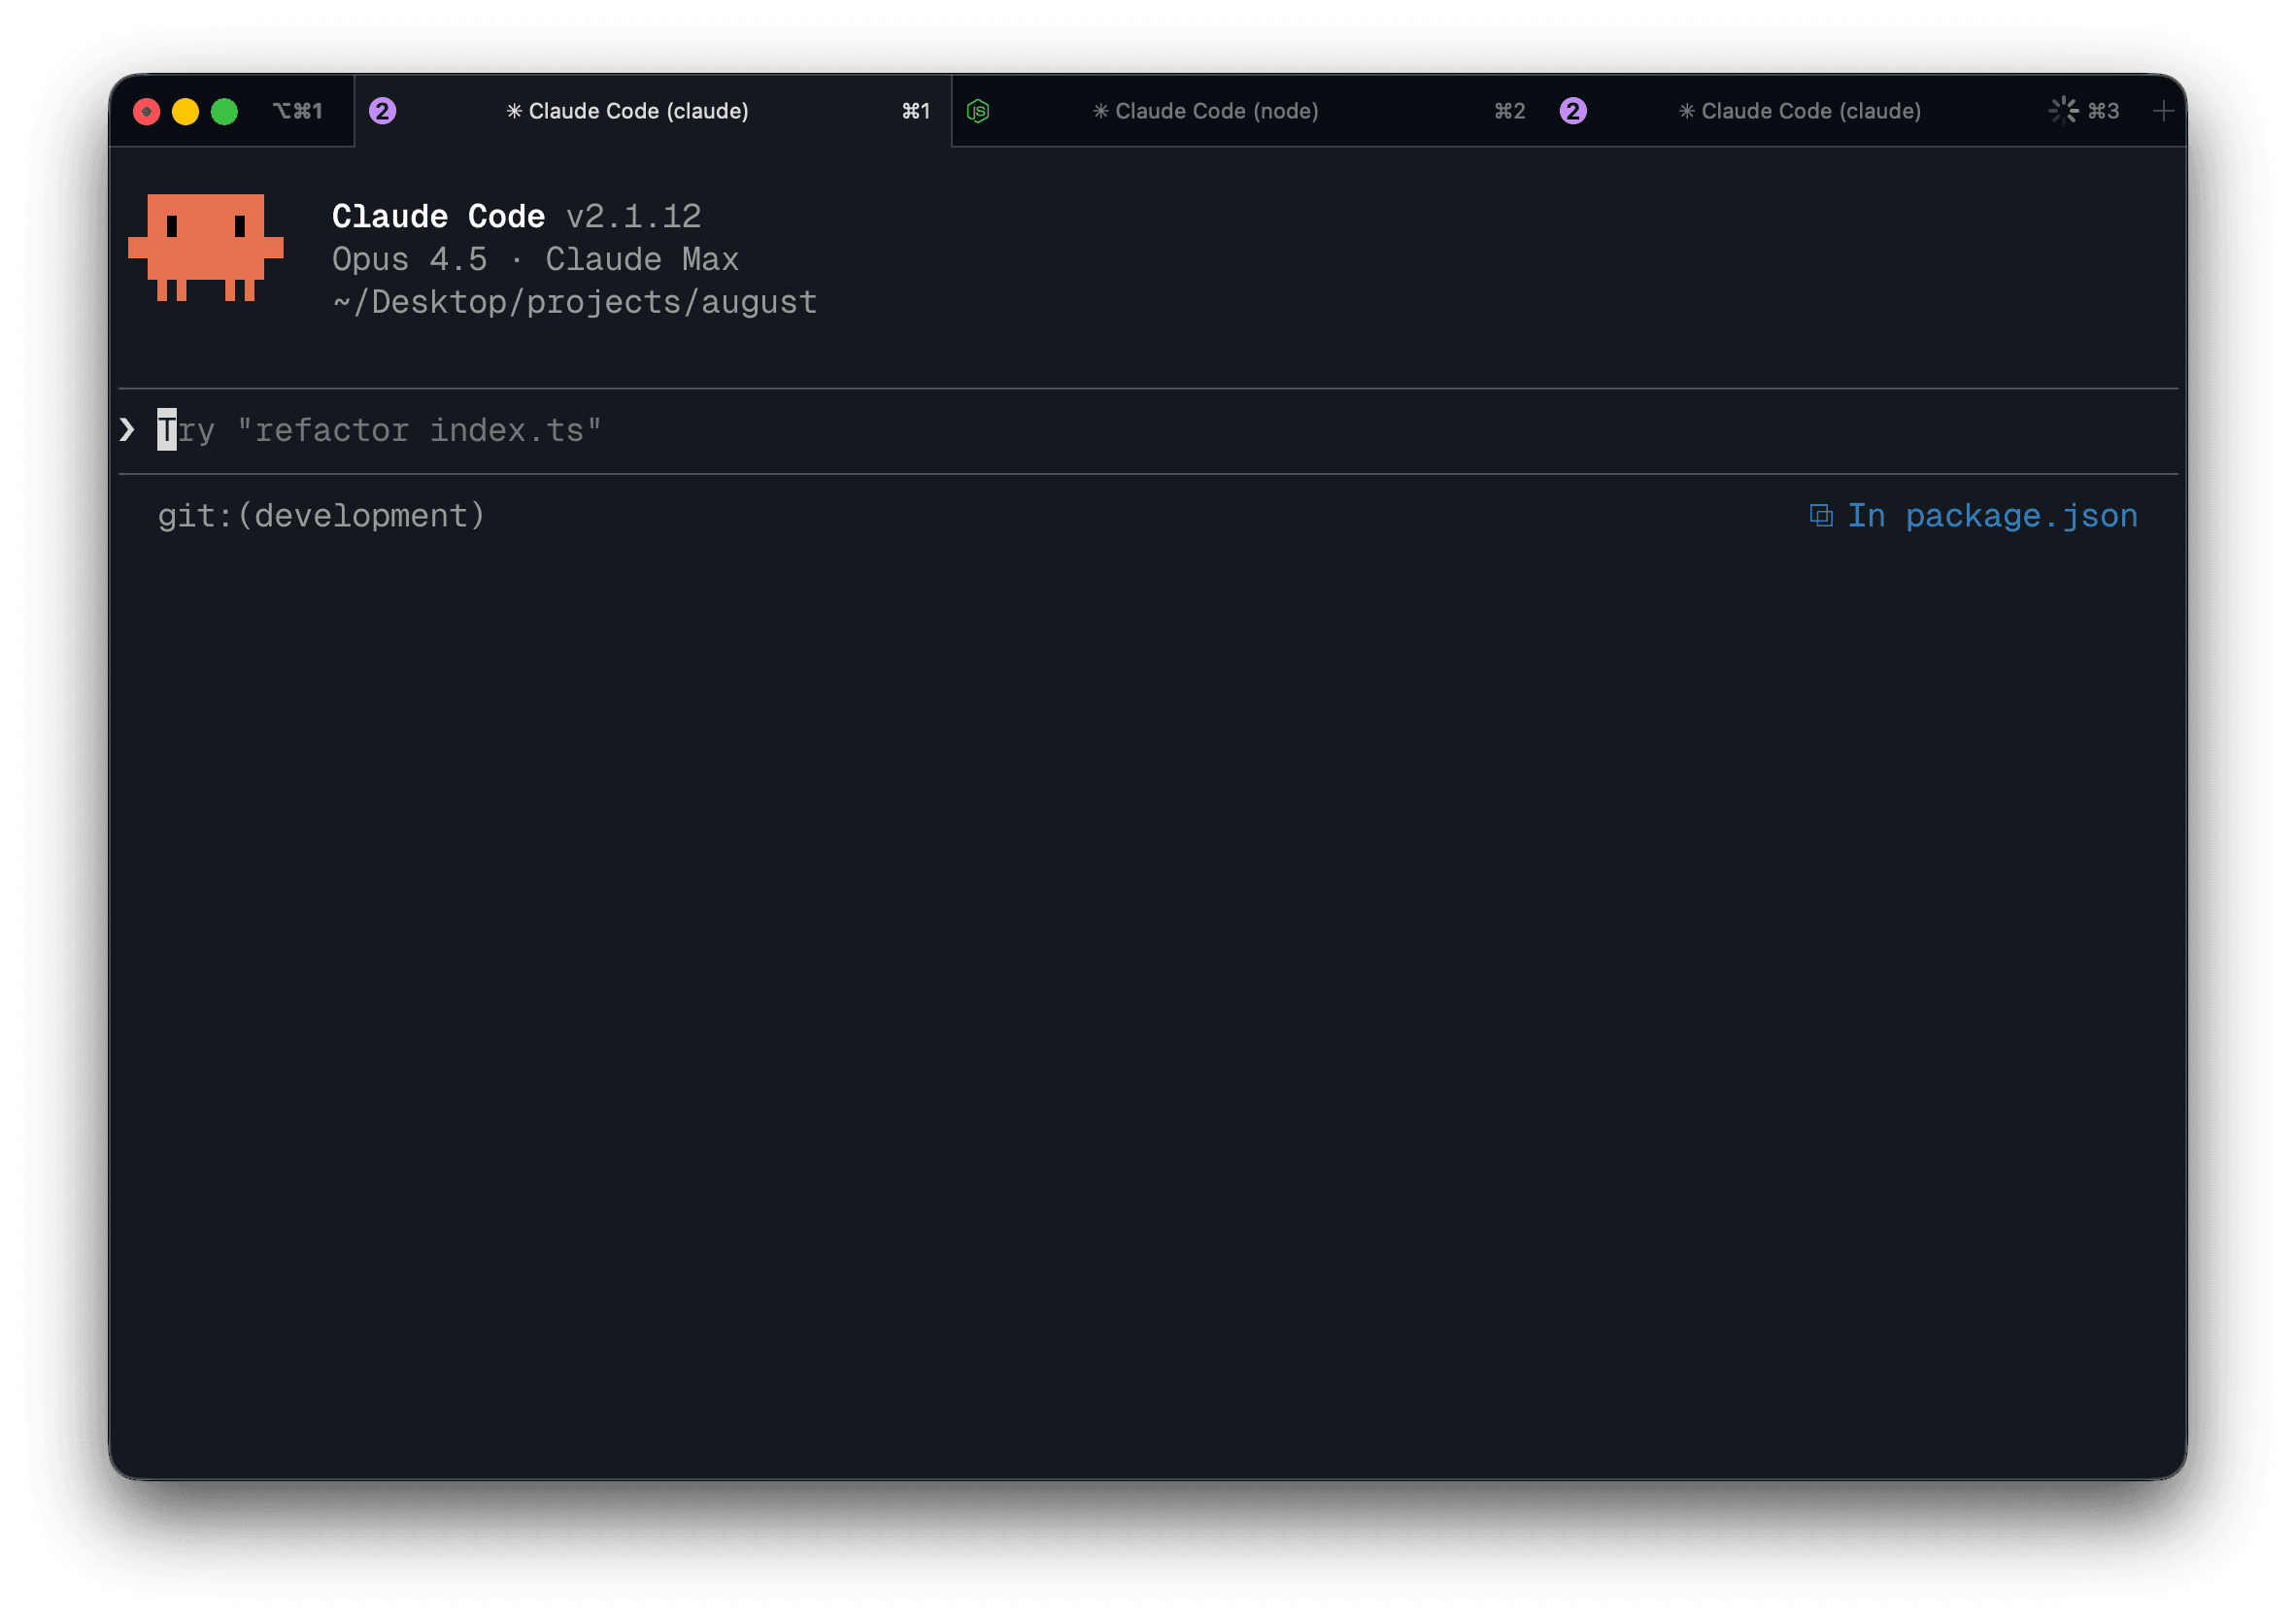Switch to the first Claude Code (claude) tab
Viewport: 2296px width, 1624px height.
[653, 111]
